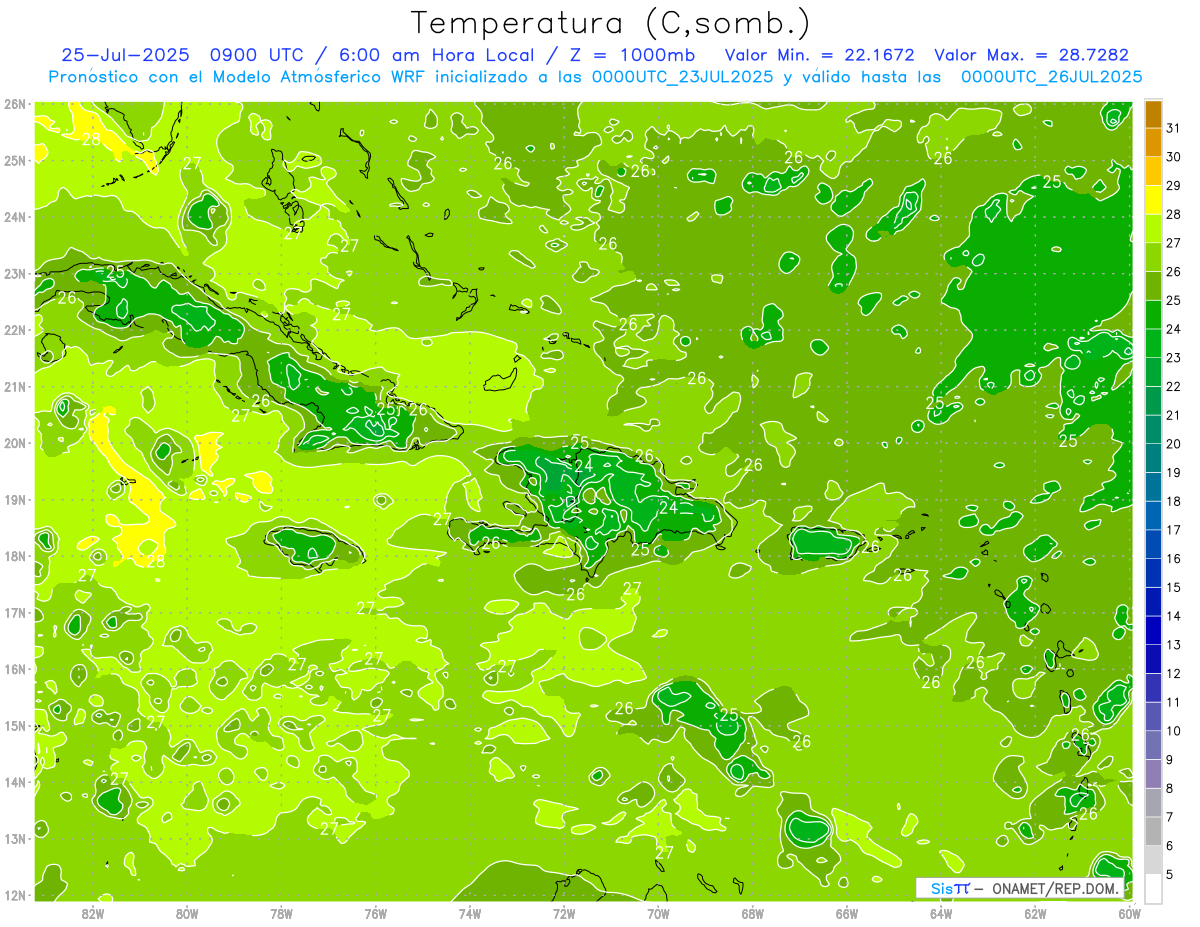
Task: Click latitude axis label 21N
Action: coord(14,387)
